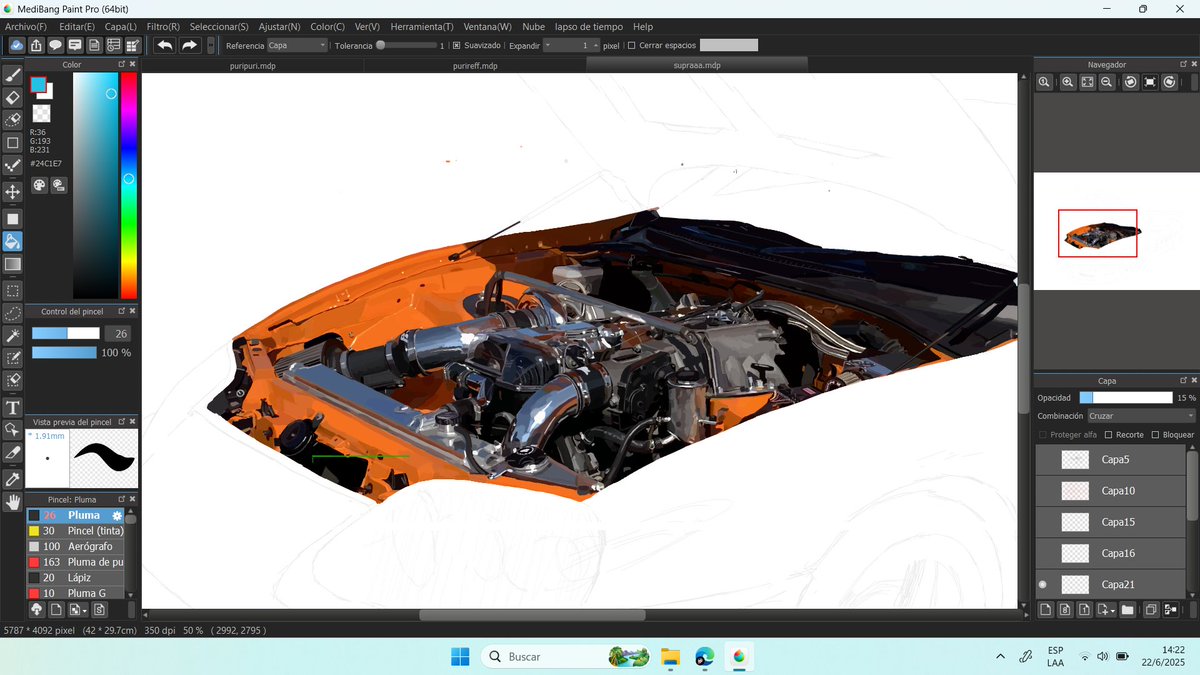Image resolution: width=1200 pixels, height=675 pixels.
Task: Switch to the purireff.mdp tab
Action: coord(475,65)
